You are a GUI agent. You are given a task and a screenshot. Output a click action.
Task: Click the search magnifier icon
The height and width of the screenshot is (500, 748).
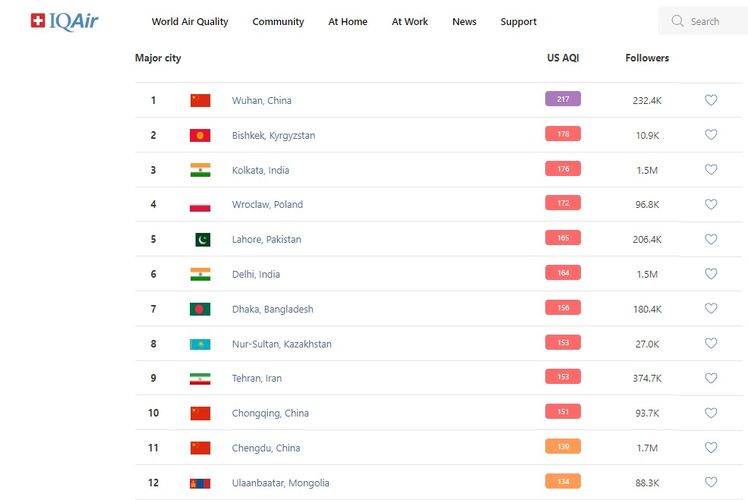click(678, 21)
